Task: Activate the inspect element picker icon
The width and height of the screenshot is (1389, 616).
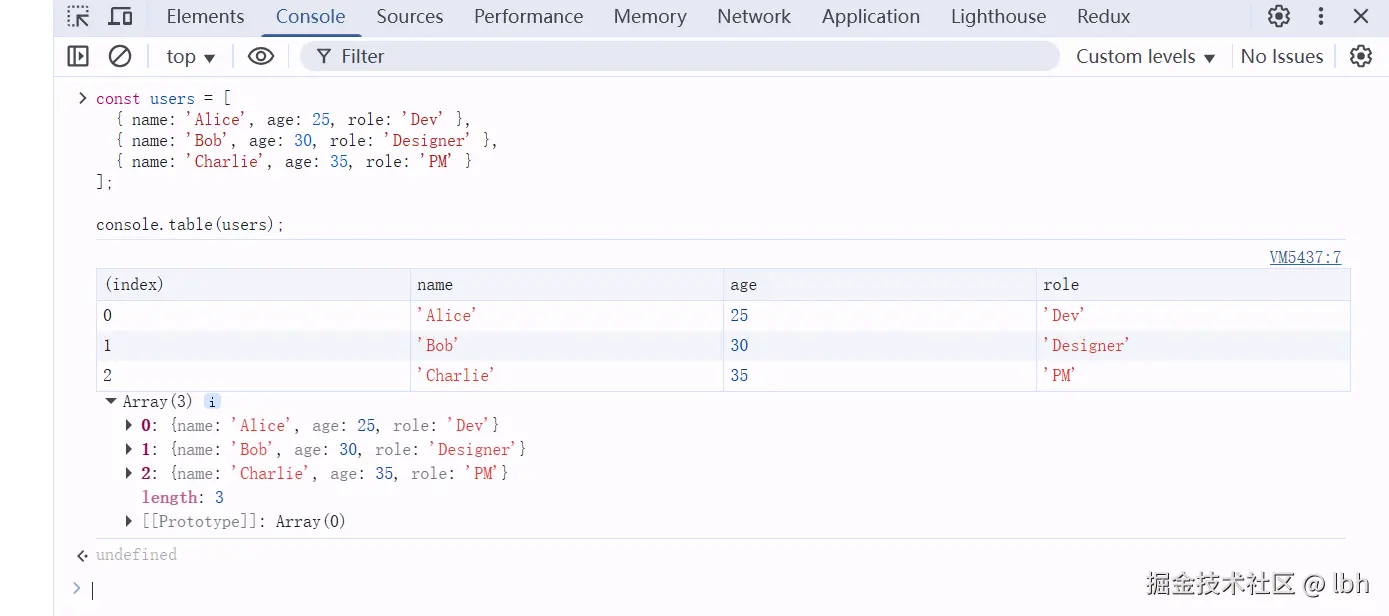Action: point(78,17)
